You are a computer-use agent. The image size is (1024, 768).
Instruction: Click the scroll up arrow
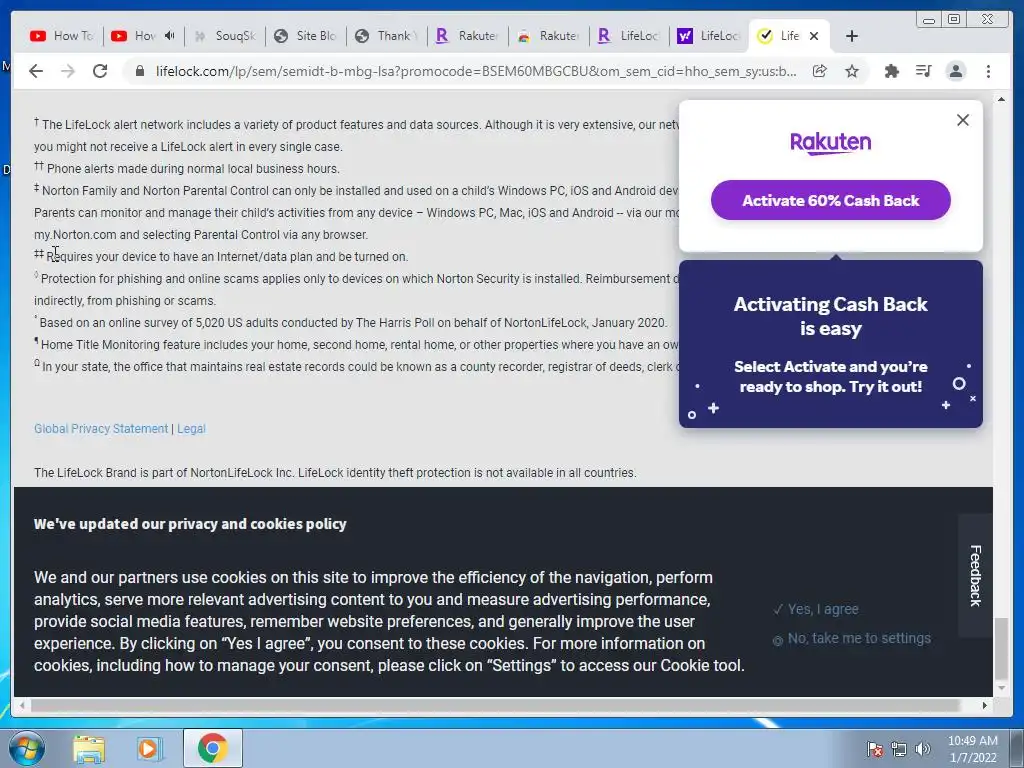pos(1001,99)
